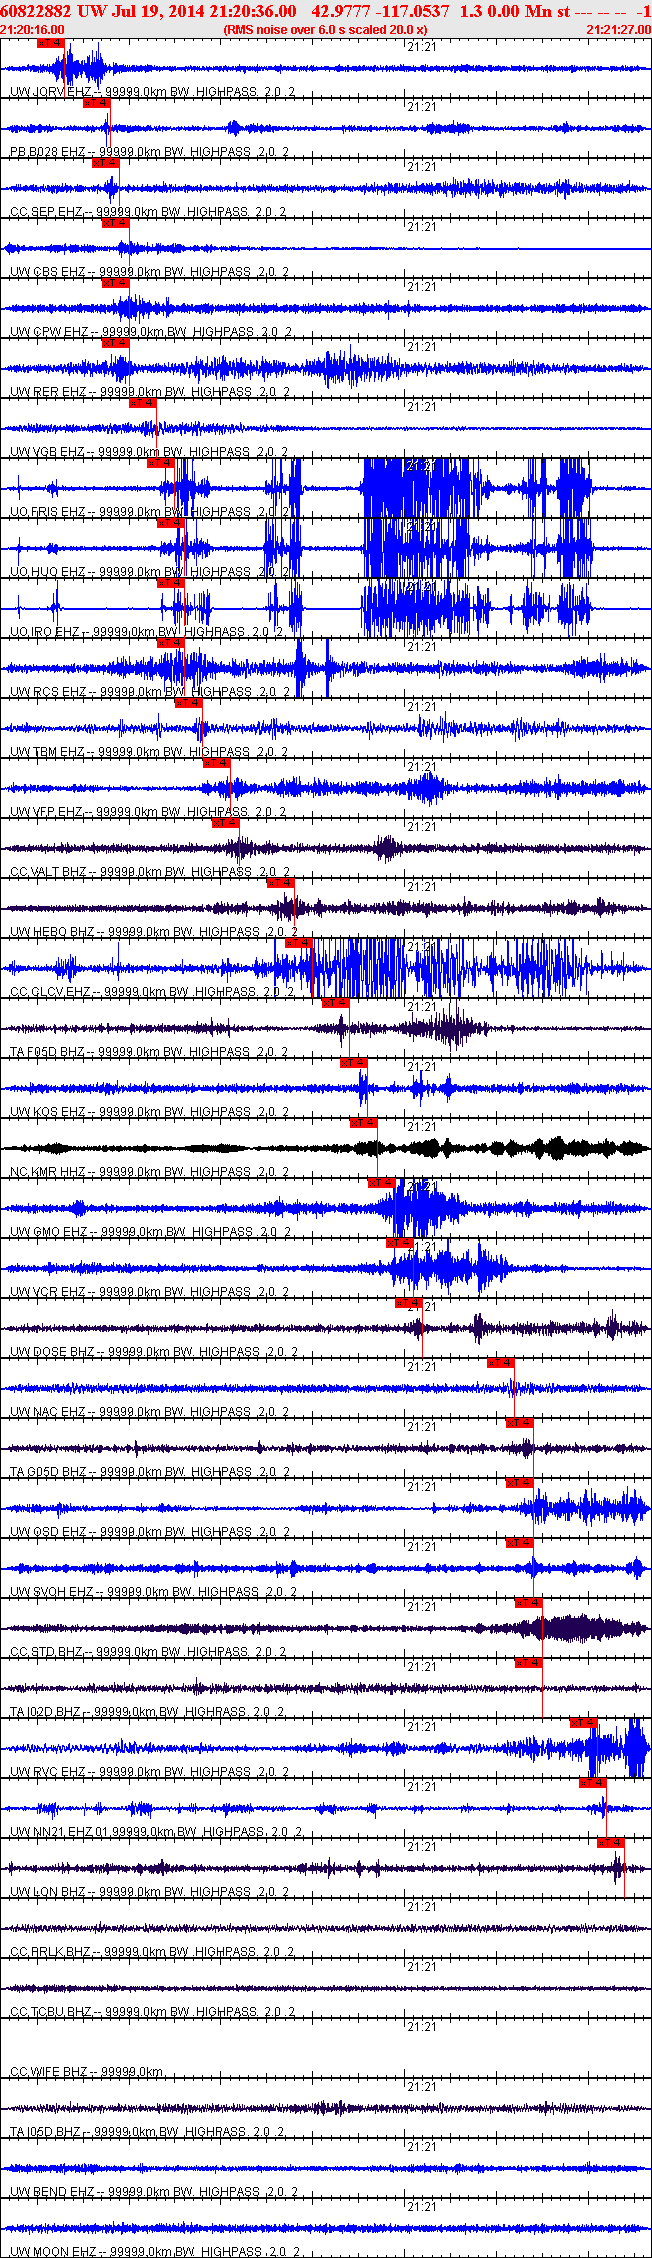
Task: Click the 'TA I05D BHZ' station label
Action: (x=46, y=2132)
